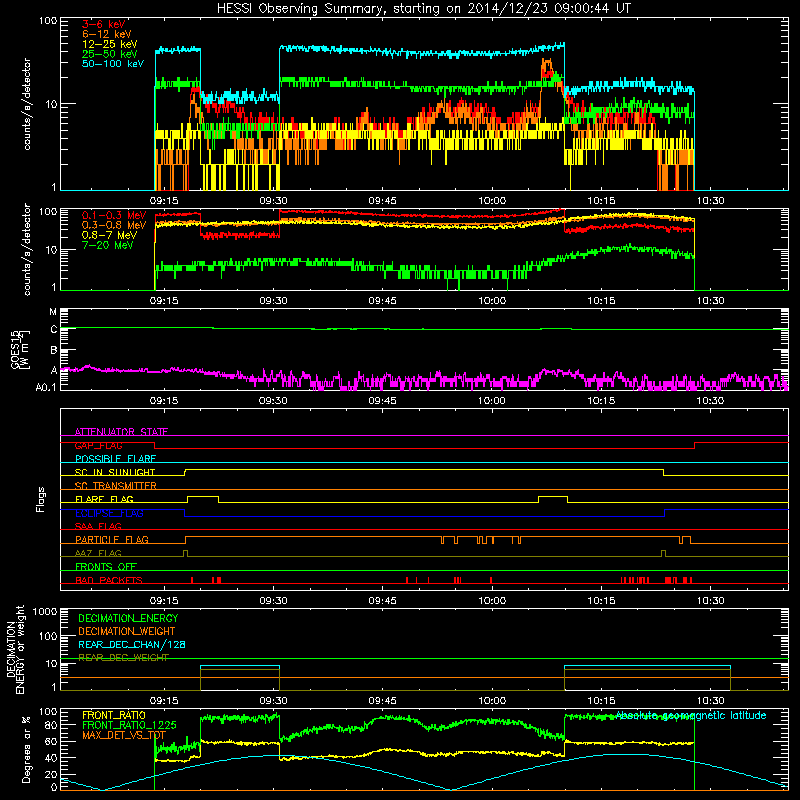Viewport: 800px width, 800px height.
Task: Pick the cyan 50-100 keV legend label
Action: coord(113,64)
